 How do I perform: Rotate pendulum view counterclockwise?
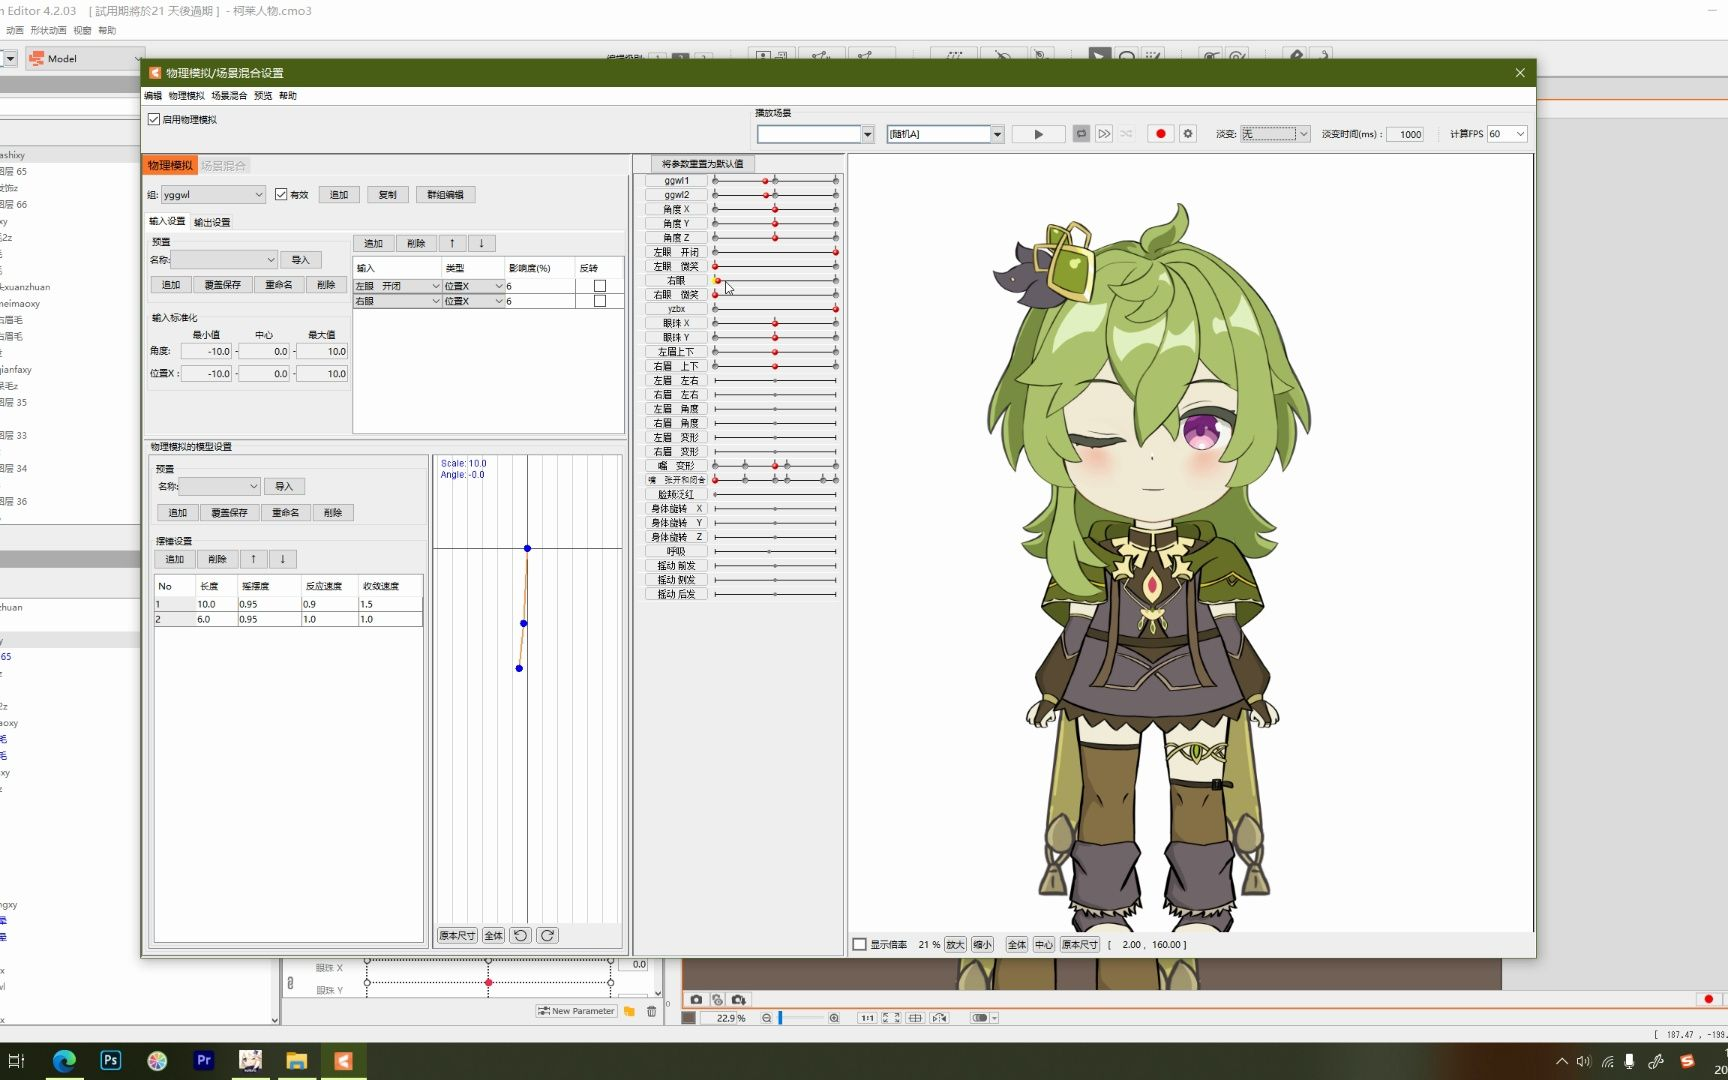coord(520,936)
